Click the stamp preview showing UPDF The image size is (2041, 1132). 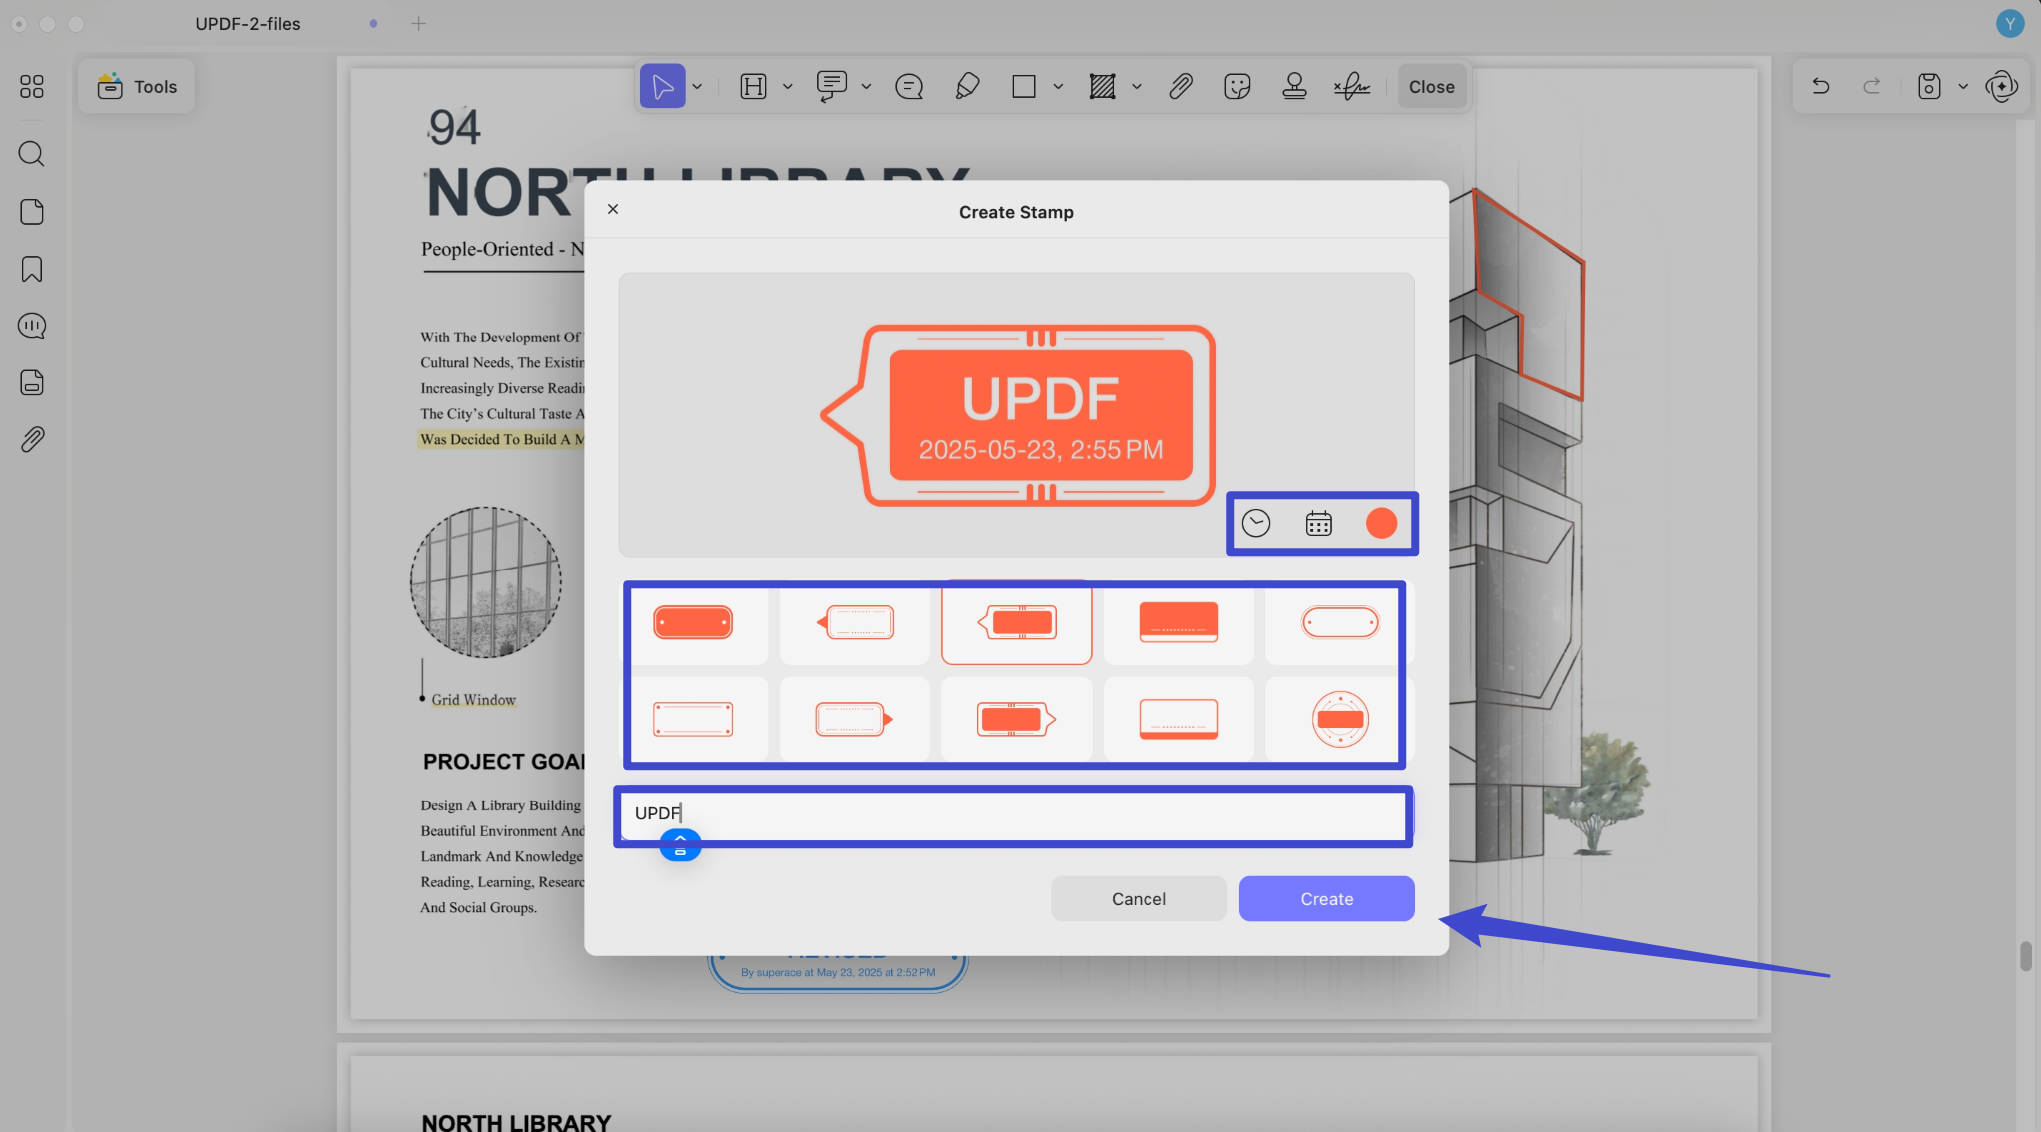(1018, 416)
